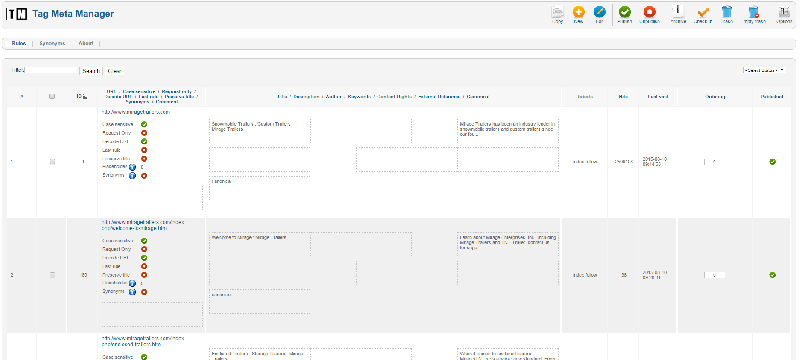Check the checkbox for row 1
The height and width of the screenshot is (360, 800).
click(52, 162)
